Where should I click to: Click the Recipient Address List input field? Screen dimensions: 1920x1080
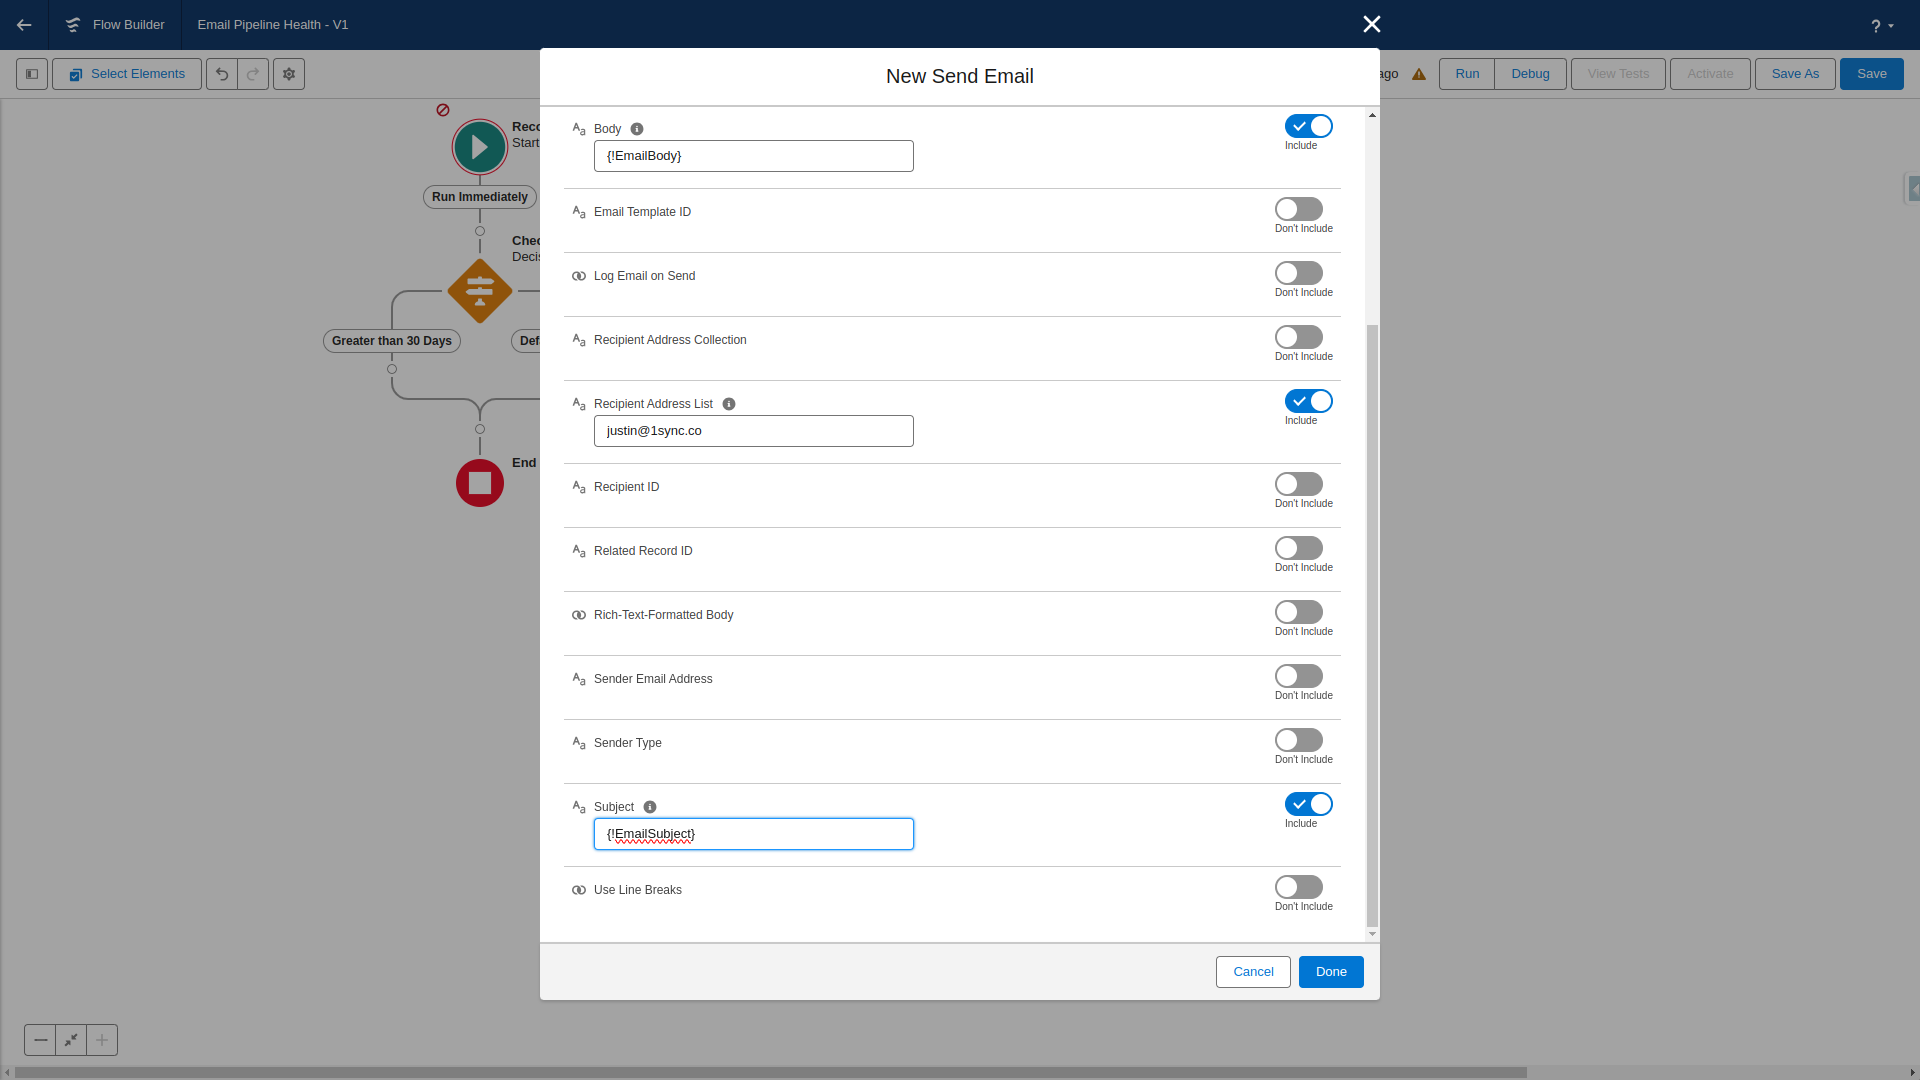click(753, 430)
